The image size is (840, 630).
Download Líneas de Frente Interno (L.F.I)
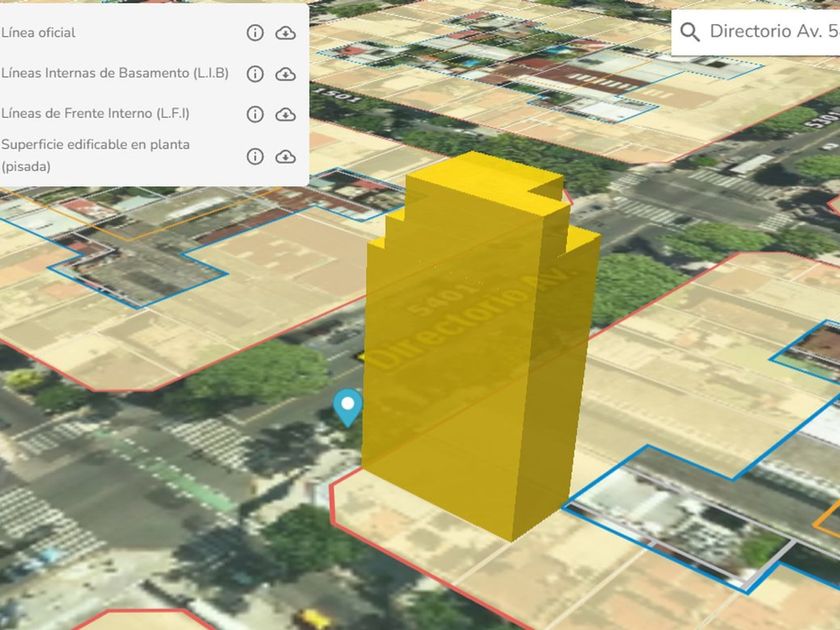point(285,114)
